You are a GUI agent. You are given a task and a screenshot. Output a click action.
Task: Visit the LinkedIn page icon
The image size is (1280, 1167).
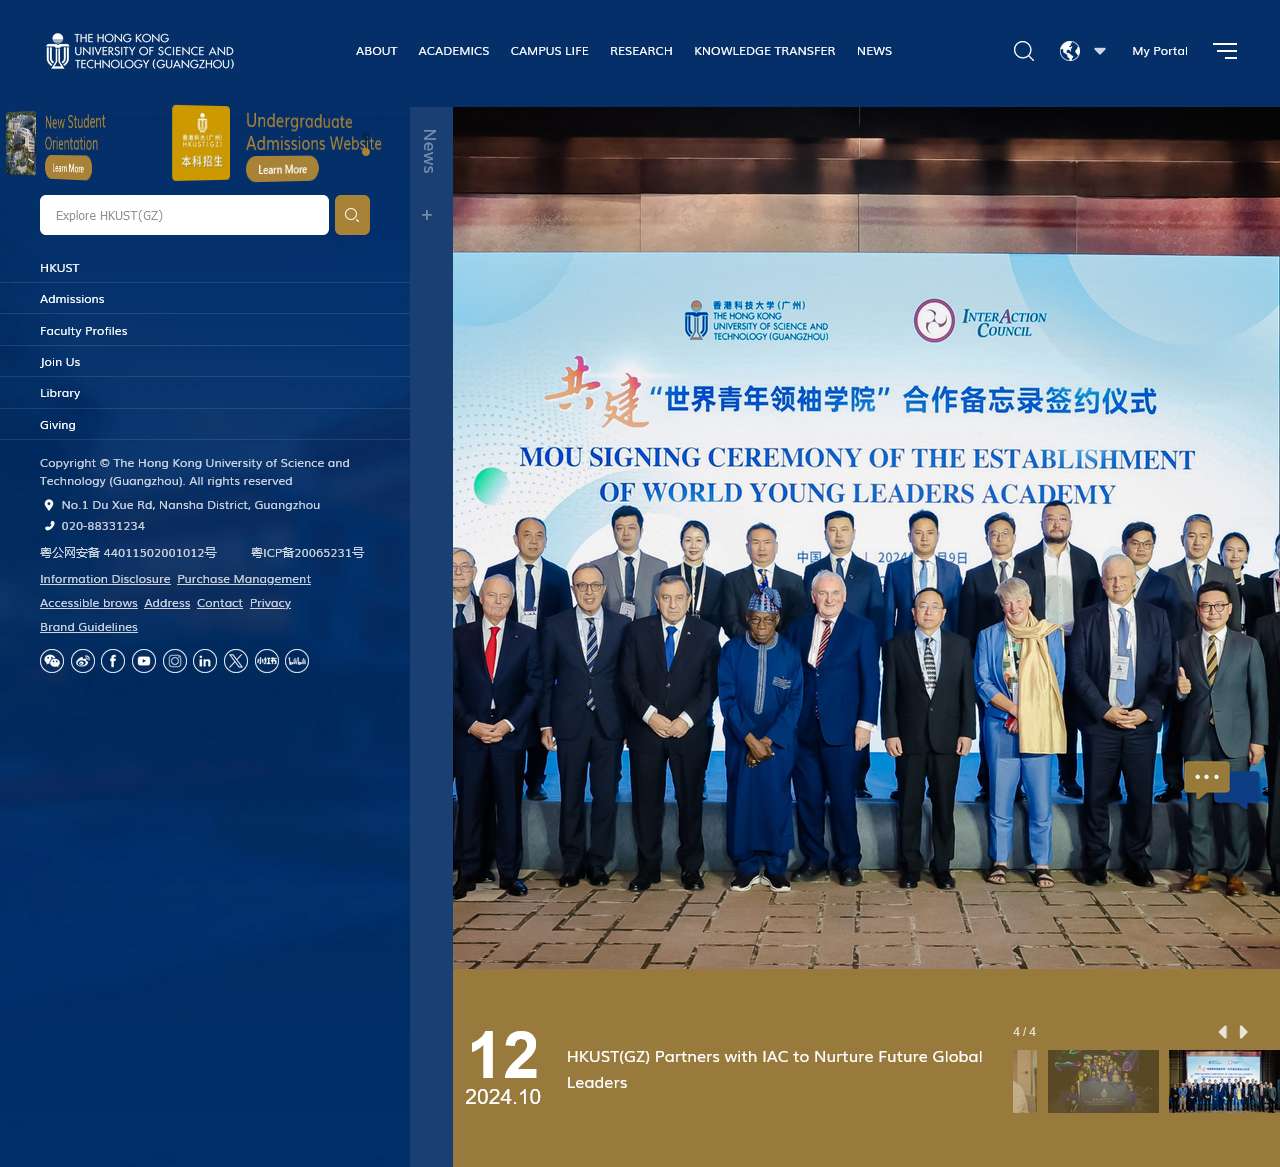tap(205, 661)
